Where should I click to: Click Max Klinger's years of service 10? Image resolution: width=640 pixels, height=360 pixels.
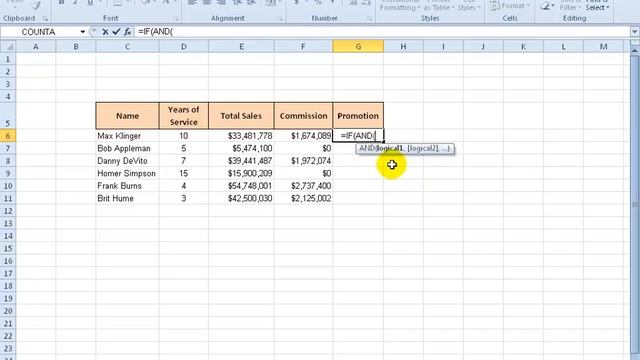184,136
